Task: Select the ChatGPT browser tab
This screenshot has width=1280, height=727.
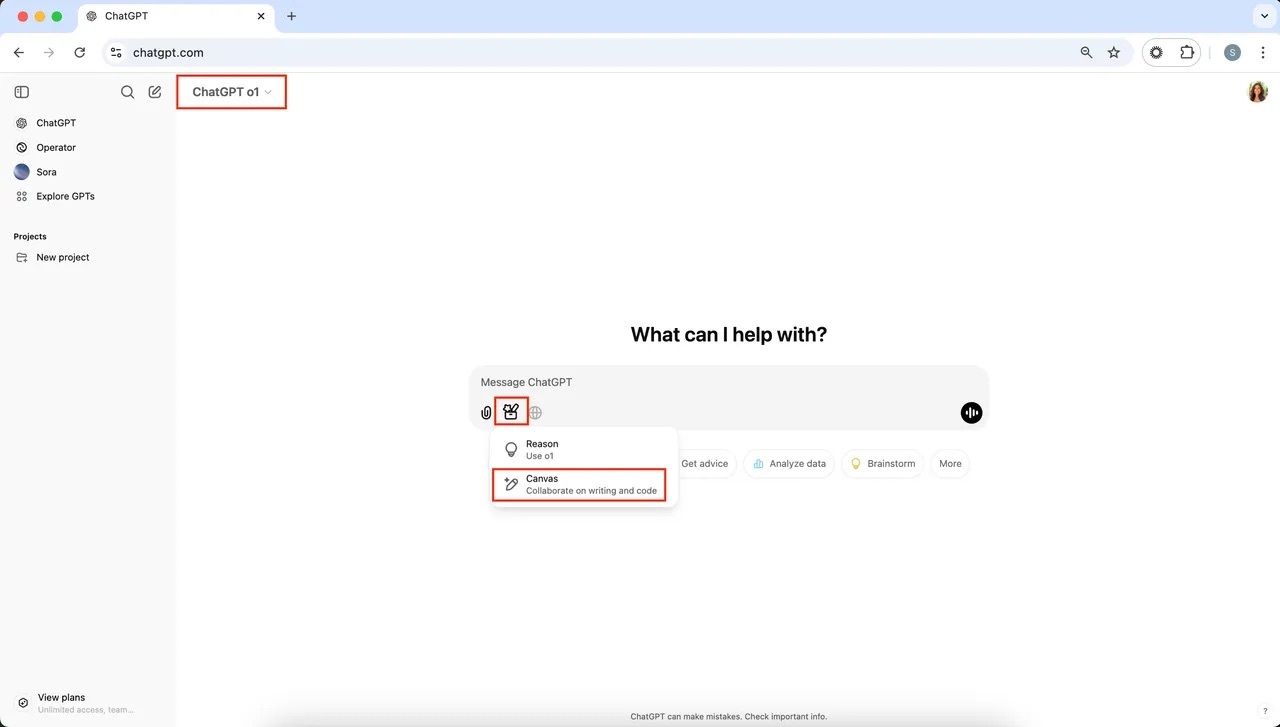Action: (174, 17)
